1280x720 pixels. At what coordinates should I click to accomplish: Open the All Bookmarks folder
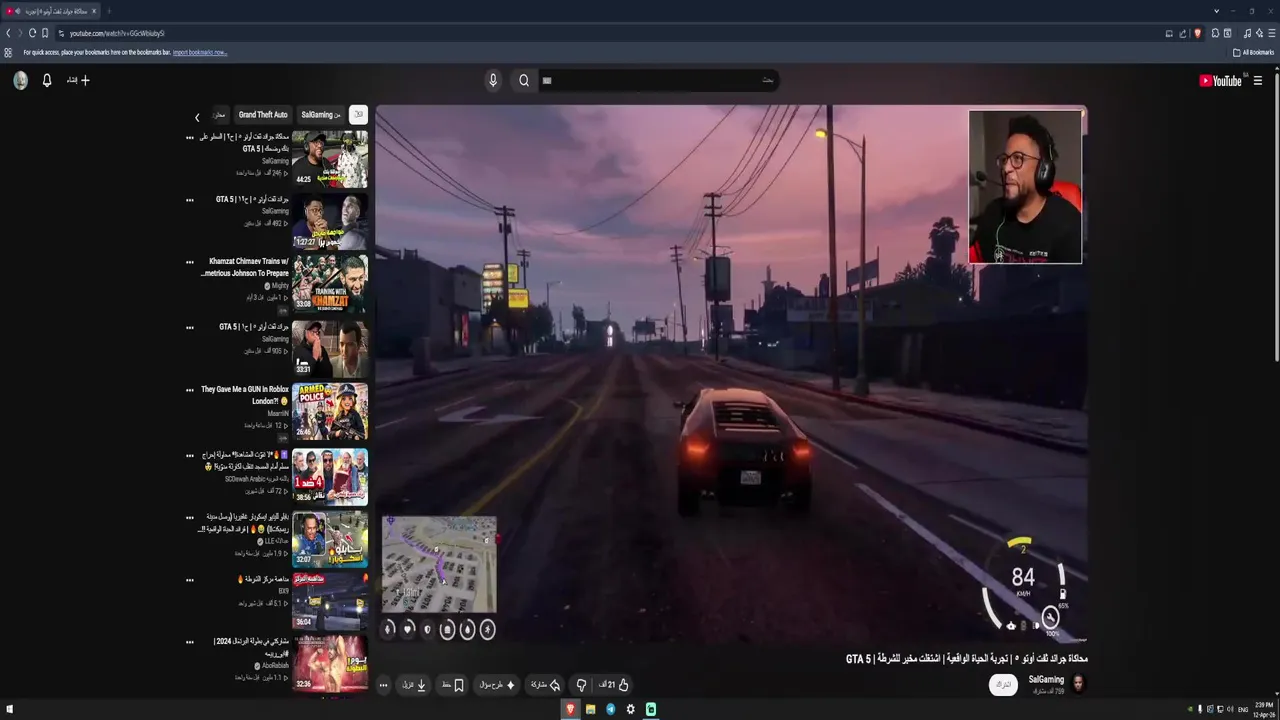(1253, 52)
